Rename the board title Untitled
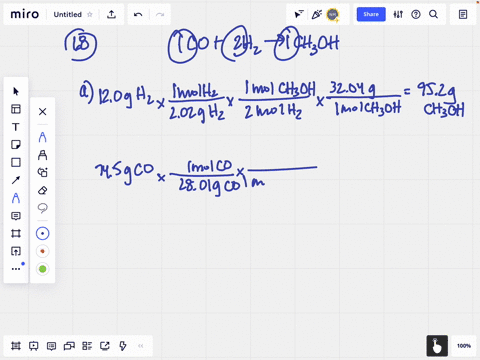Viewport: 480px width, 360px height. coord(68,15)
